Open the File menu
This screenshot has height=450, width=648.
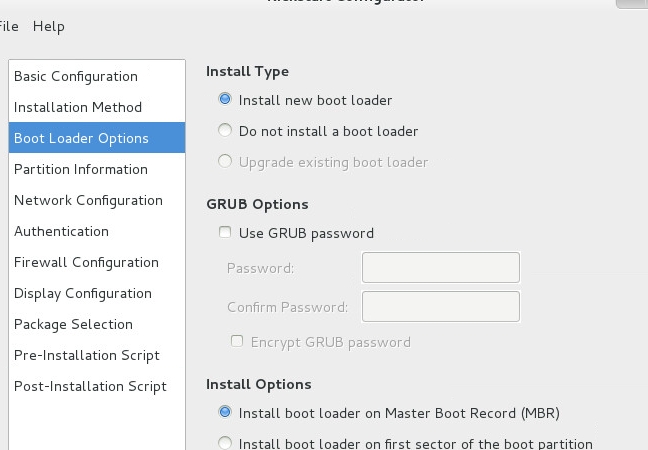tap(8, 26)
